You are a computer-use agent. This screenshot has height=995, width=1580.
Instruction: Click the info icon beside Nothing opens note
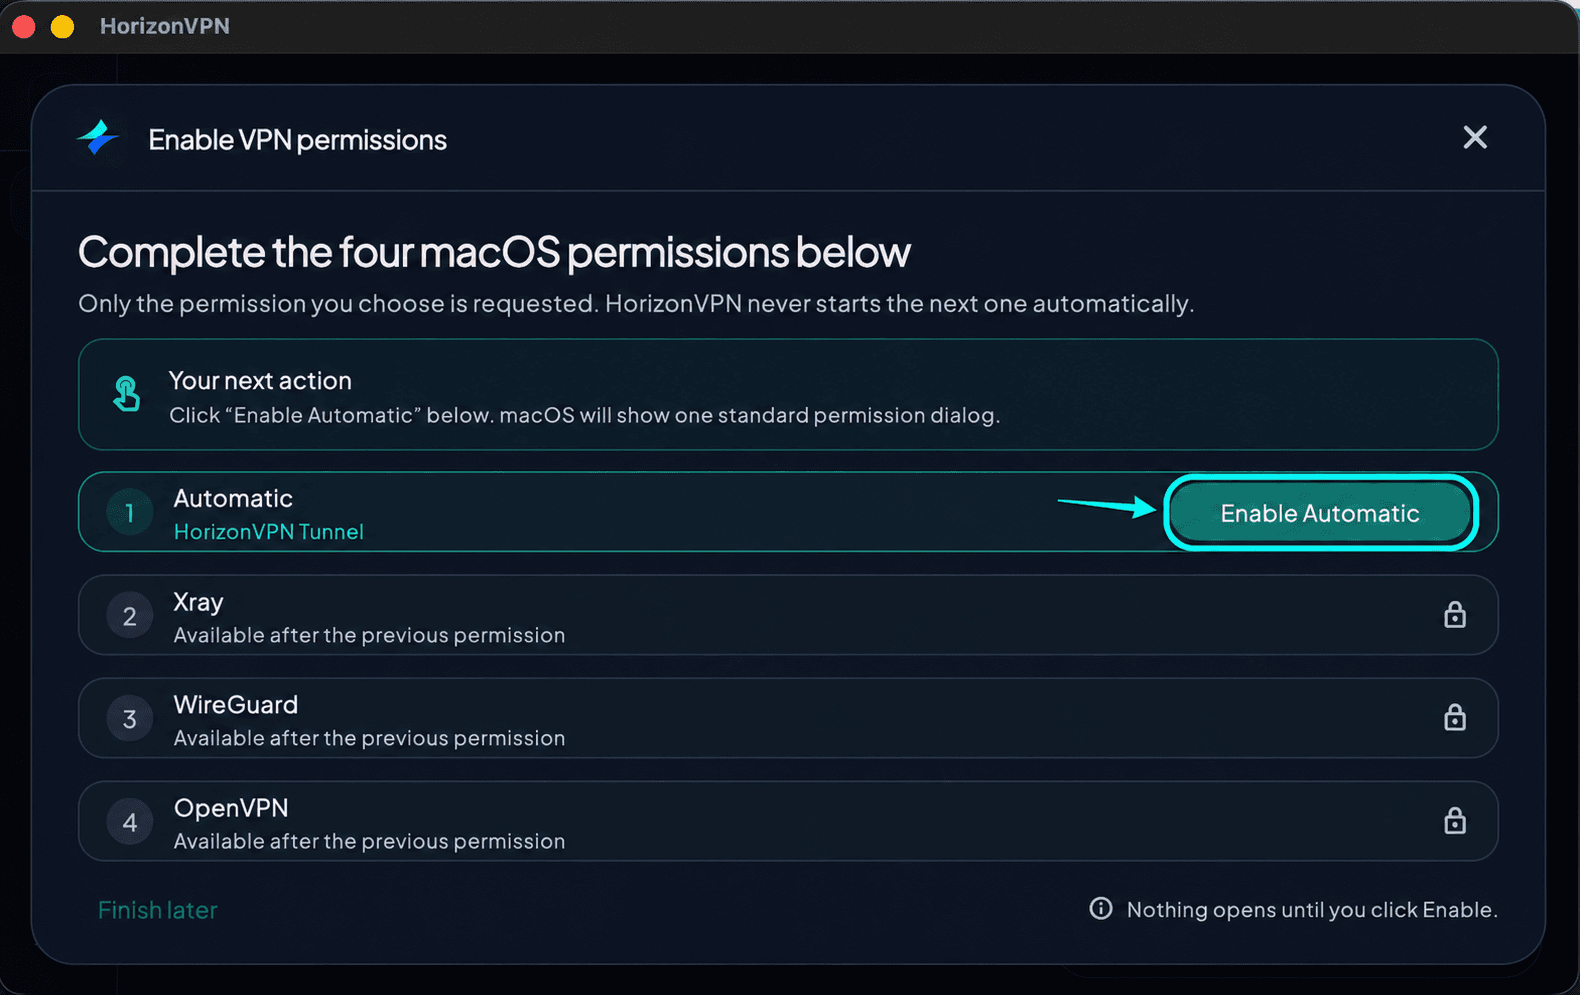coord(1101,908)
